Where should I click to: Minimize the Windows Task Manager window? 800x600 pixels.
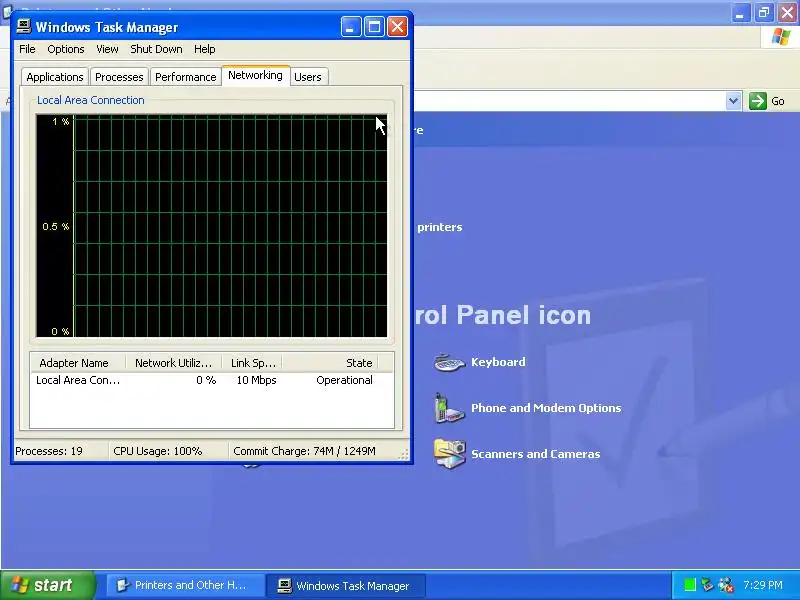[351, 27]
